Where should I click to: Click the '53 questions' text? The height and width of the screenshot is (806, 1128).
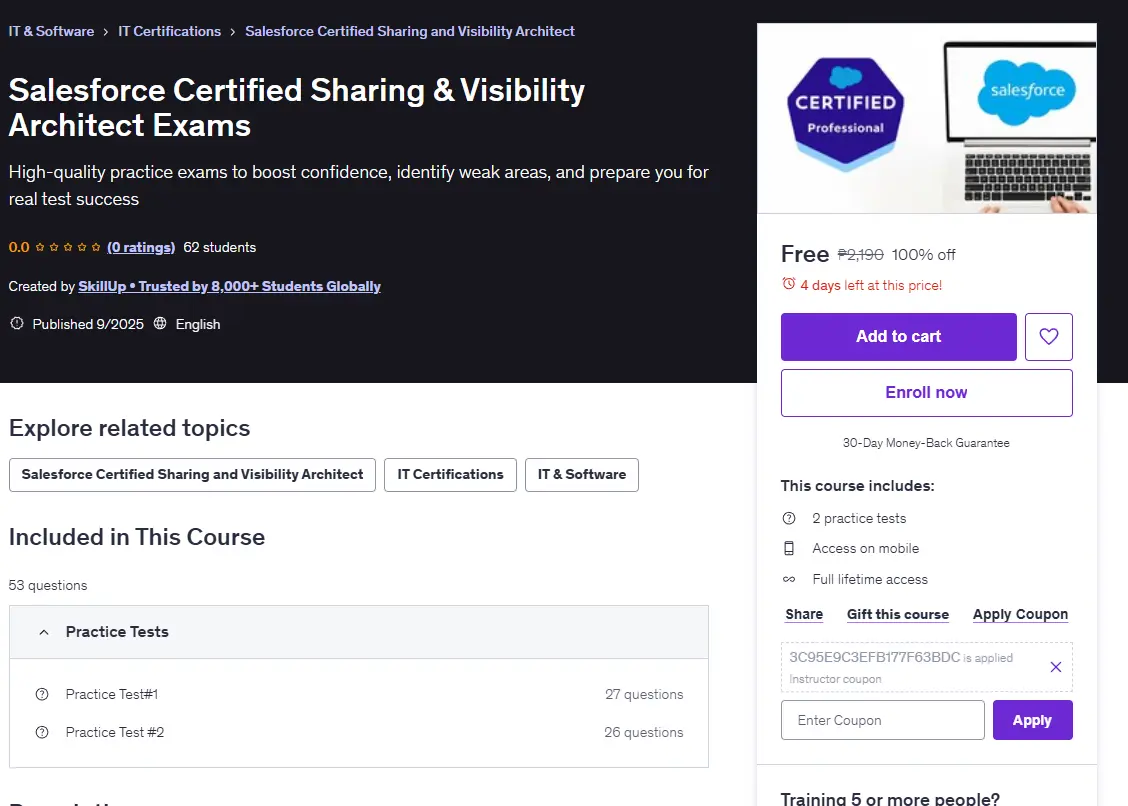coord(47,585)
